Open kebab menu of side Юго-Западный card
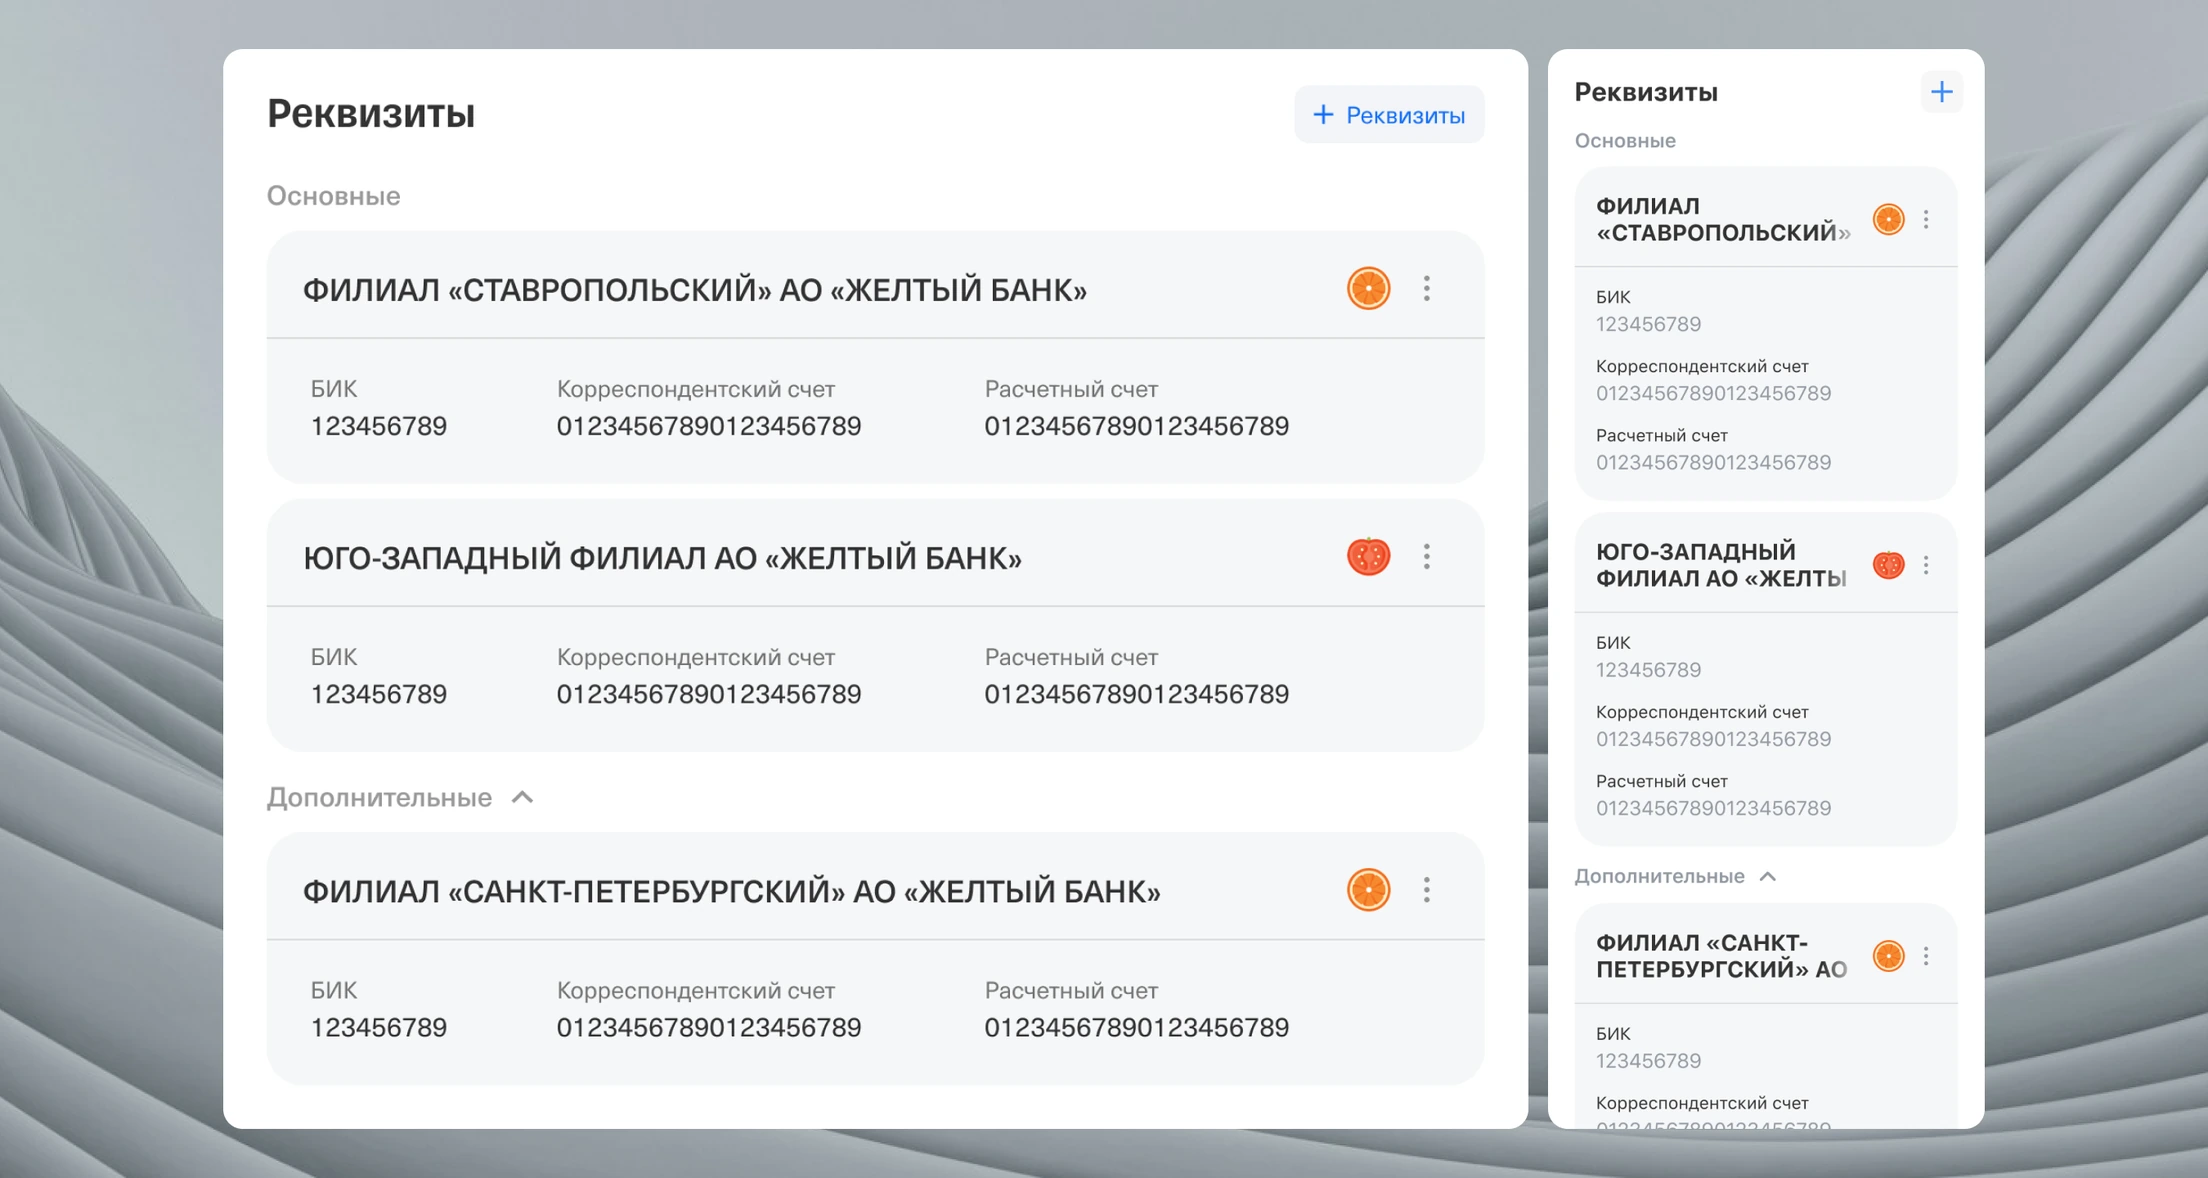Image resolution: width=2208 pixels, height=1178 pixels. [x=1926, y=565]
